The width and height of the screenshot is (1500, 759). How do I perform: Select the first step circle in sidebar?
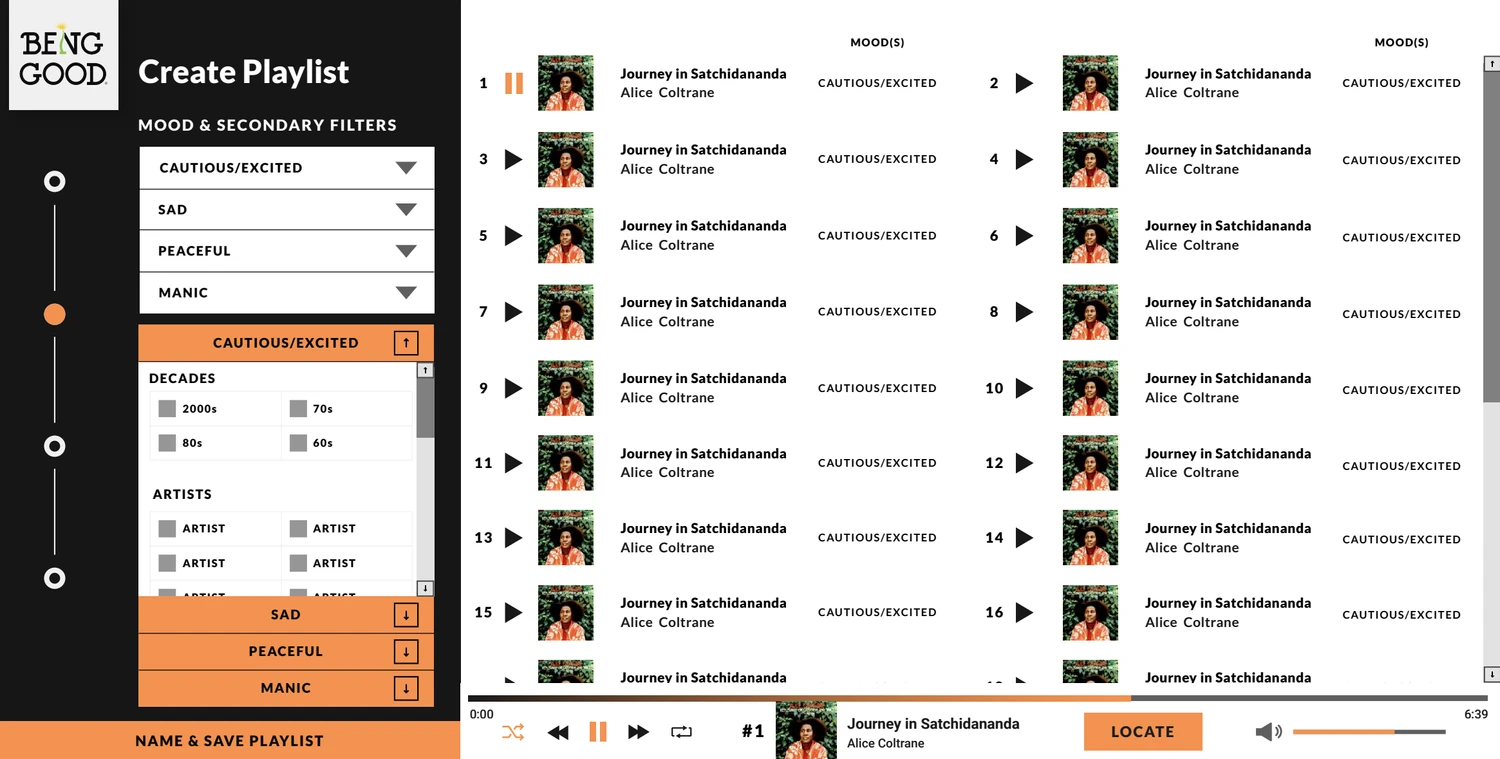[55, 181]
